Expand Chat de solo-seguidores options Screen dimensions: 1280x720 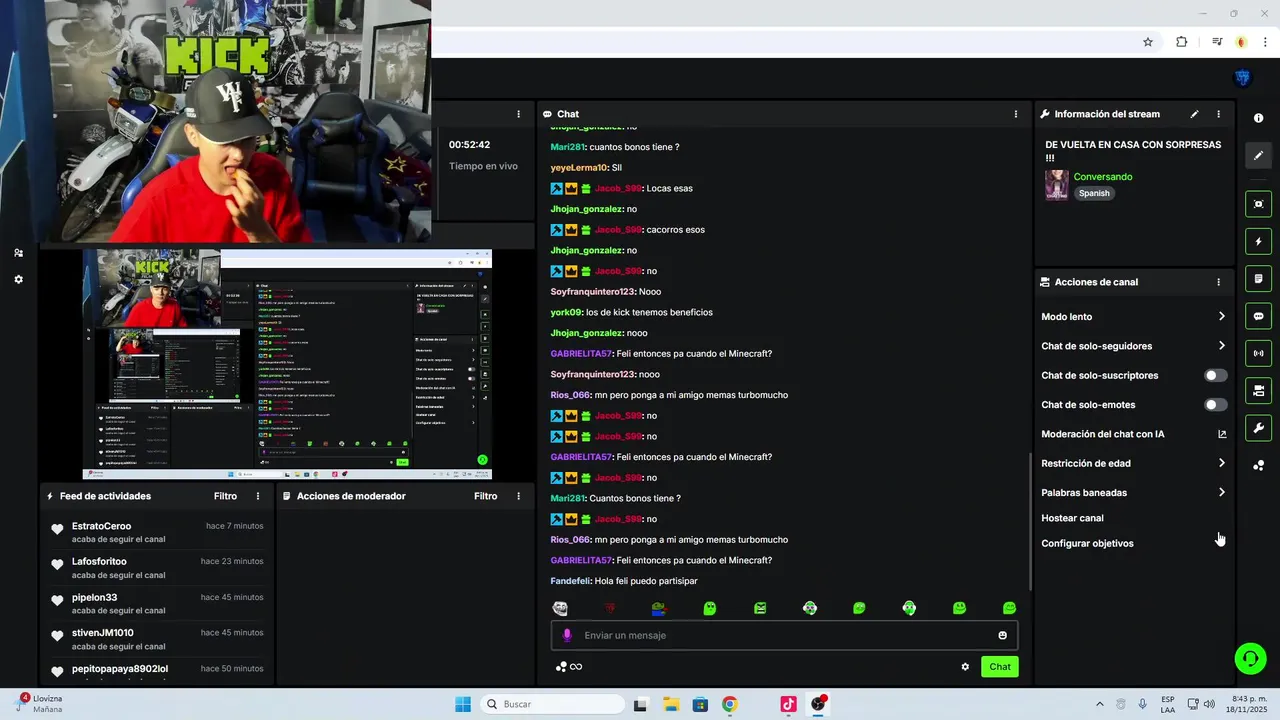(1221, 346)
